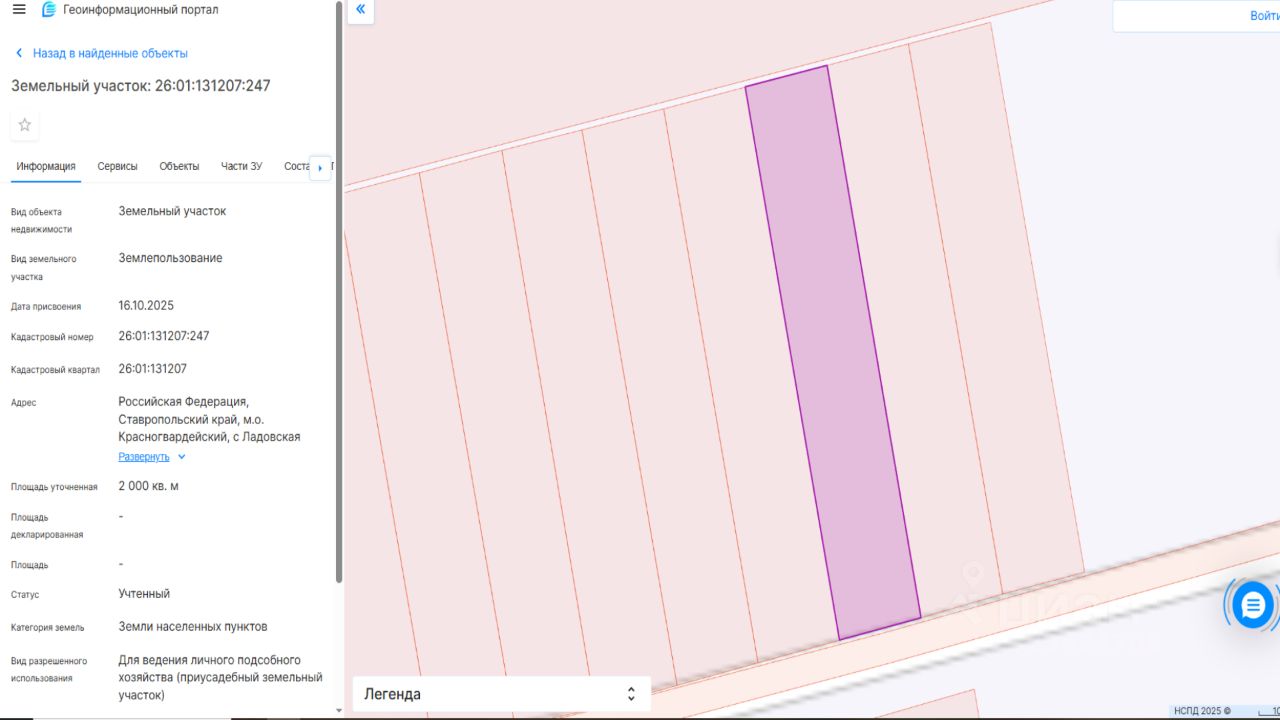Click the Вид земельного участка label
This screenshot has height=720, width=1280.
44,268
